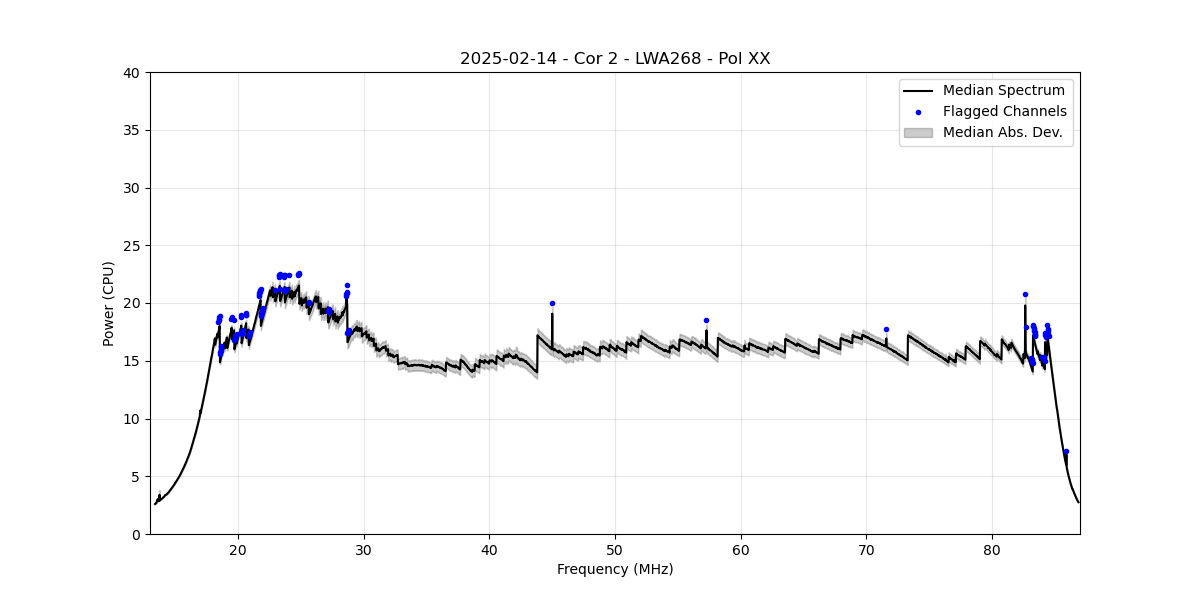Click the "Median Spectrum" legend label
The width and height of the screenshot is (1200, 600).
pyautogui.click(x=1003, y=91)
